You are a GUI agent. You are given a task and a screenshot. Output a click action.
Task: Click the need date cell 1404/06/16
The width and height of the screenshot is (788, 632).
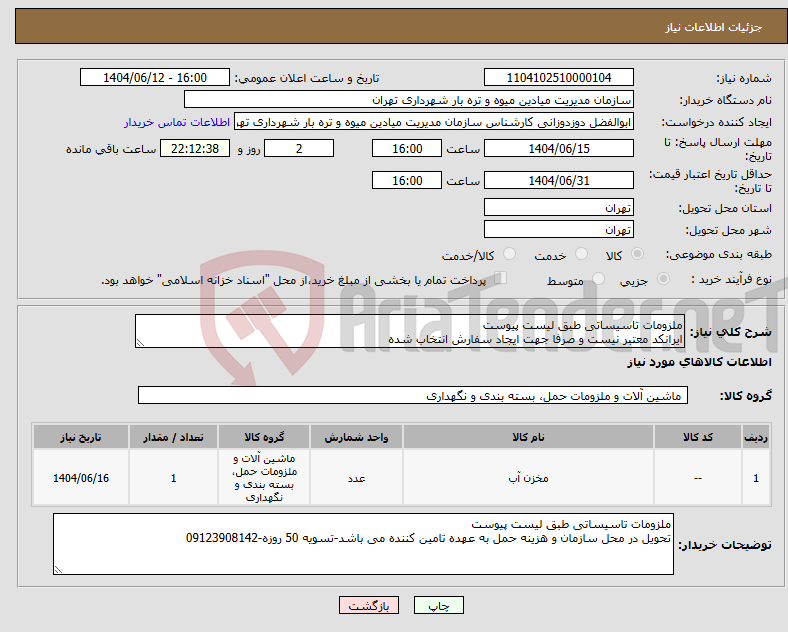[x=80, y=478]
